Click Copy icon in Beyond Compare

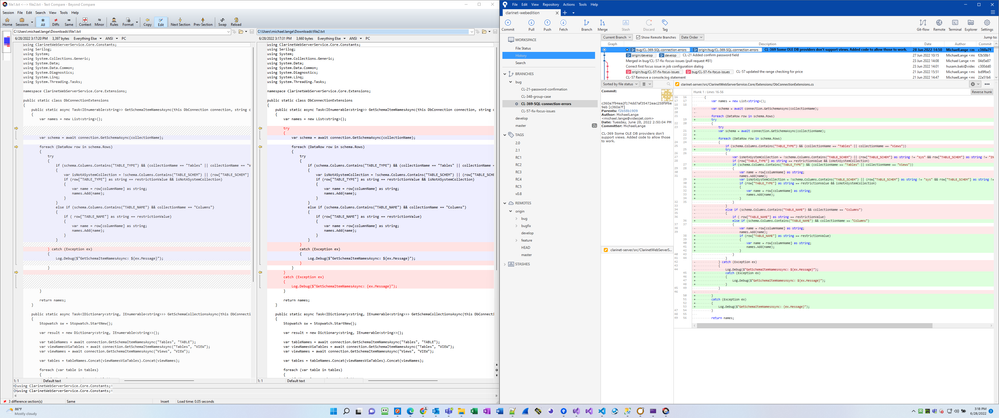pos(147,22)
